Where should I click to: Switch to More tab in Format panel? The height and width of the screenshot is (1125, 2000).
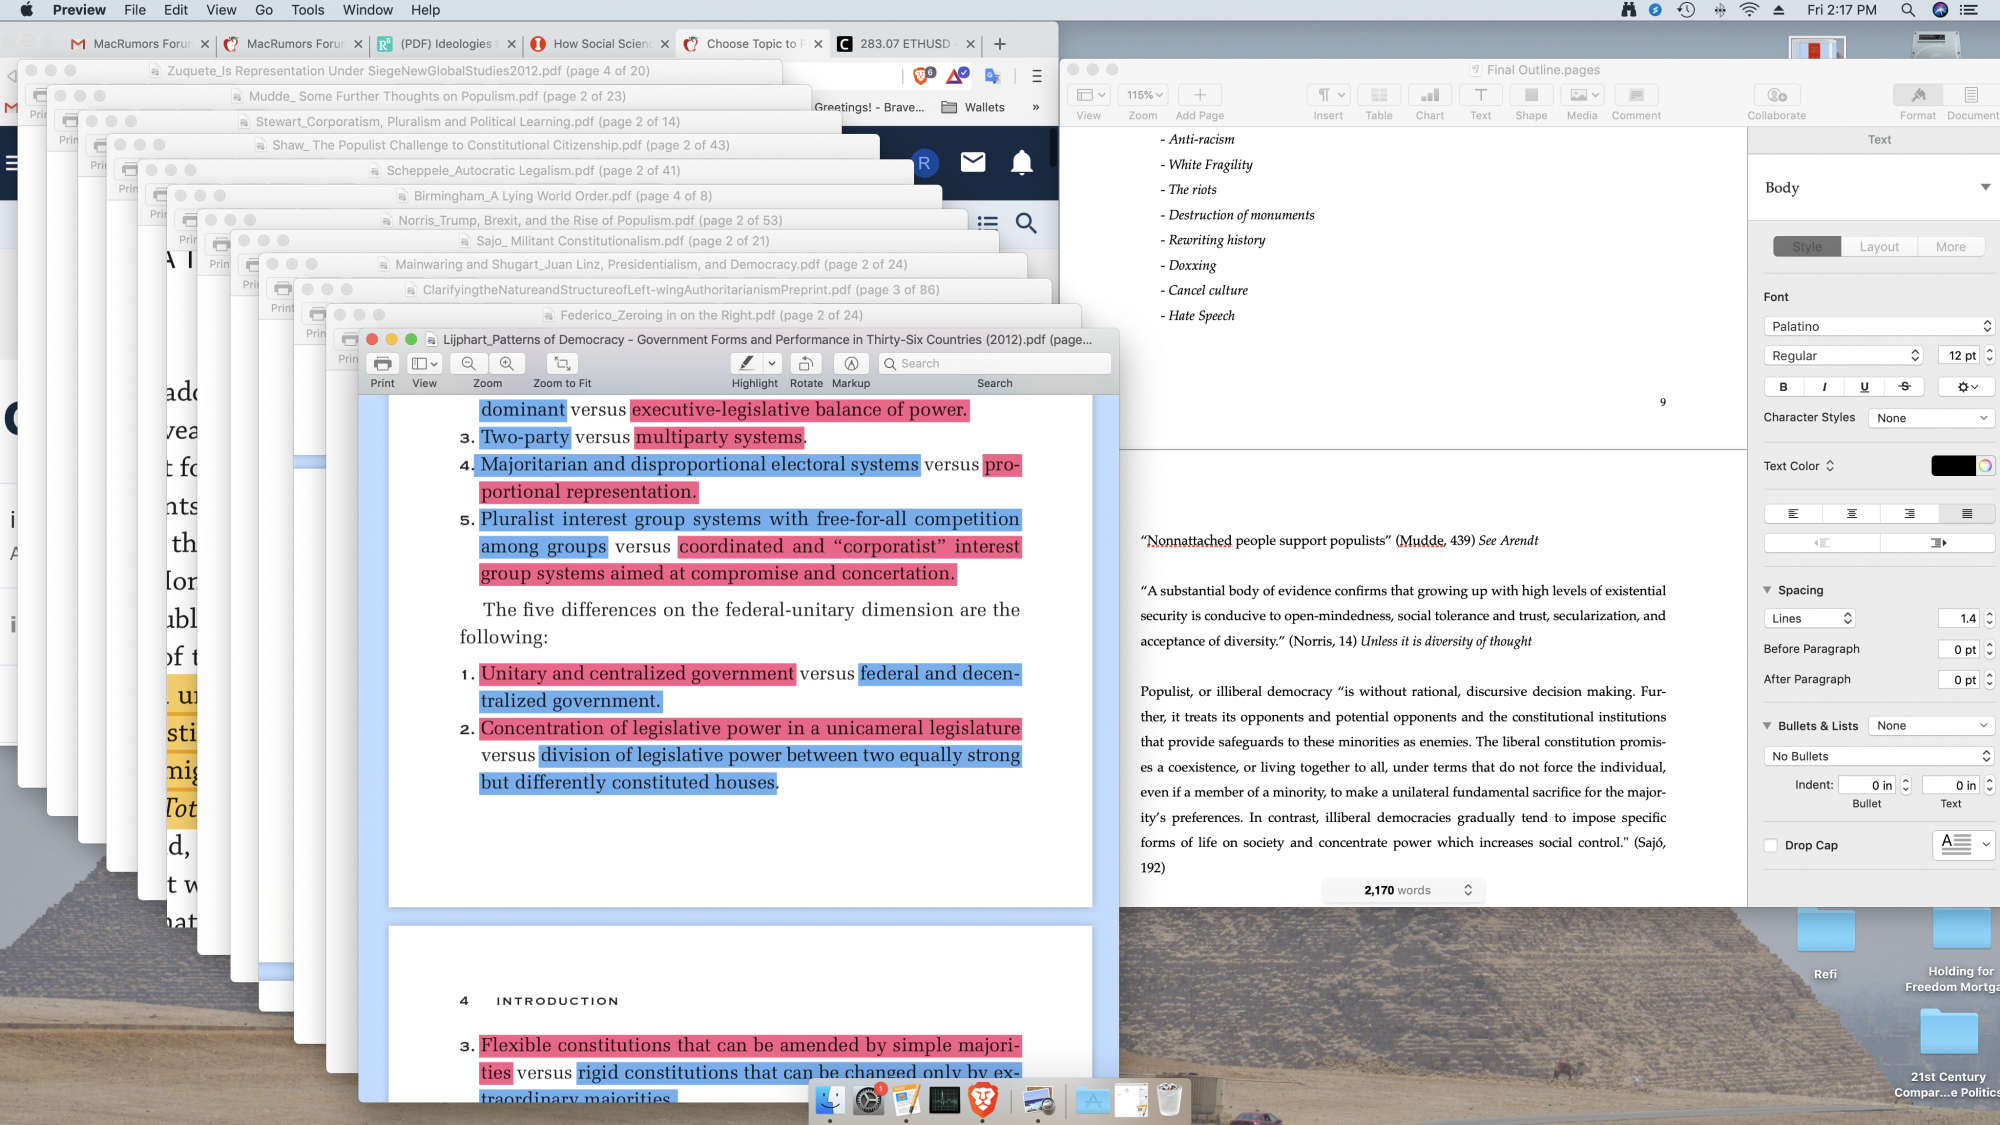coord(1951,247)
